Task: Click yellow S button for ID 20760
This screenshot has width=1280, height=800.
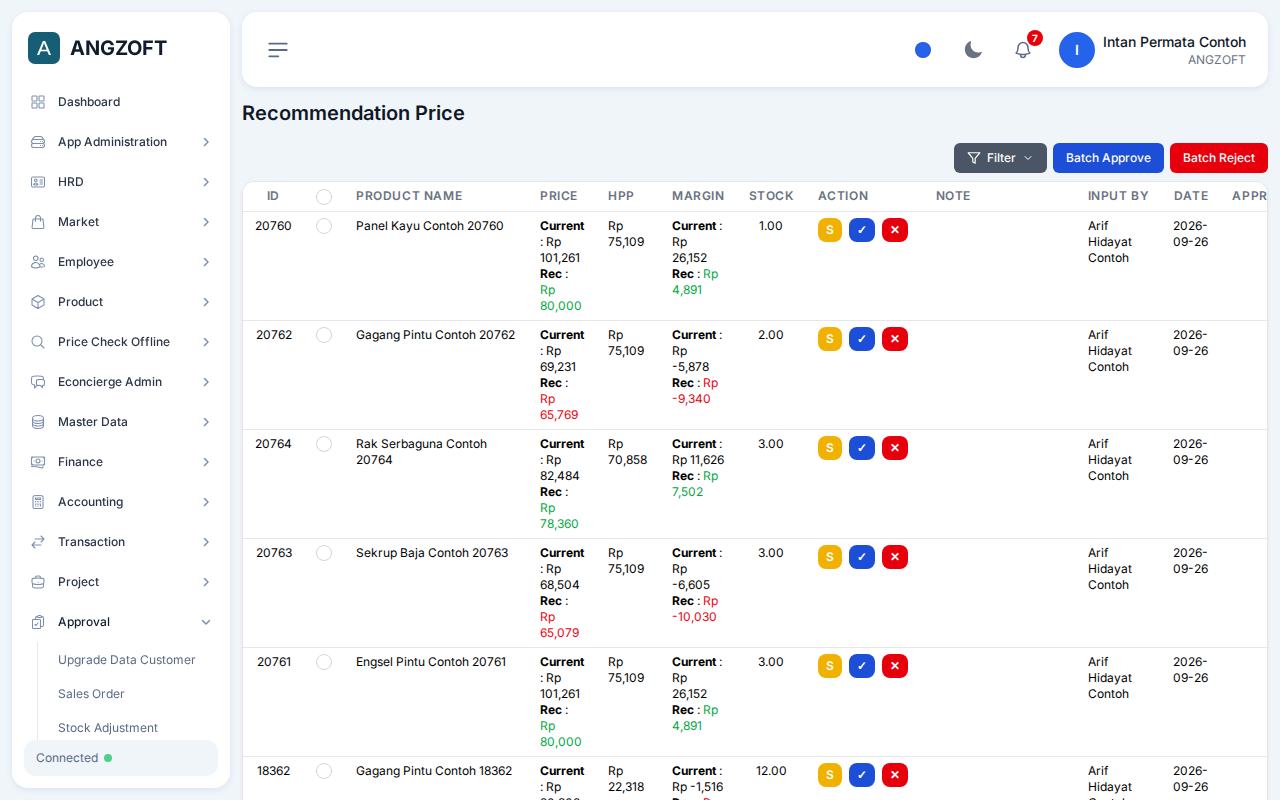Action: [830, 230]
